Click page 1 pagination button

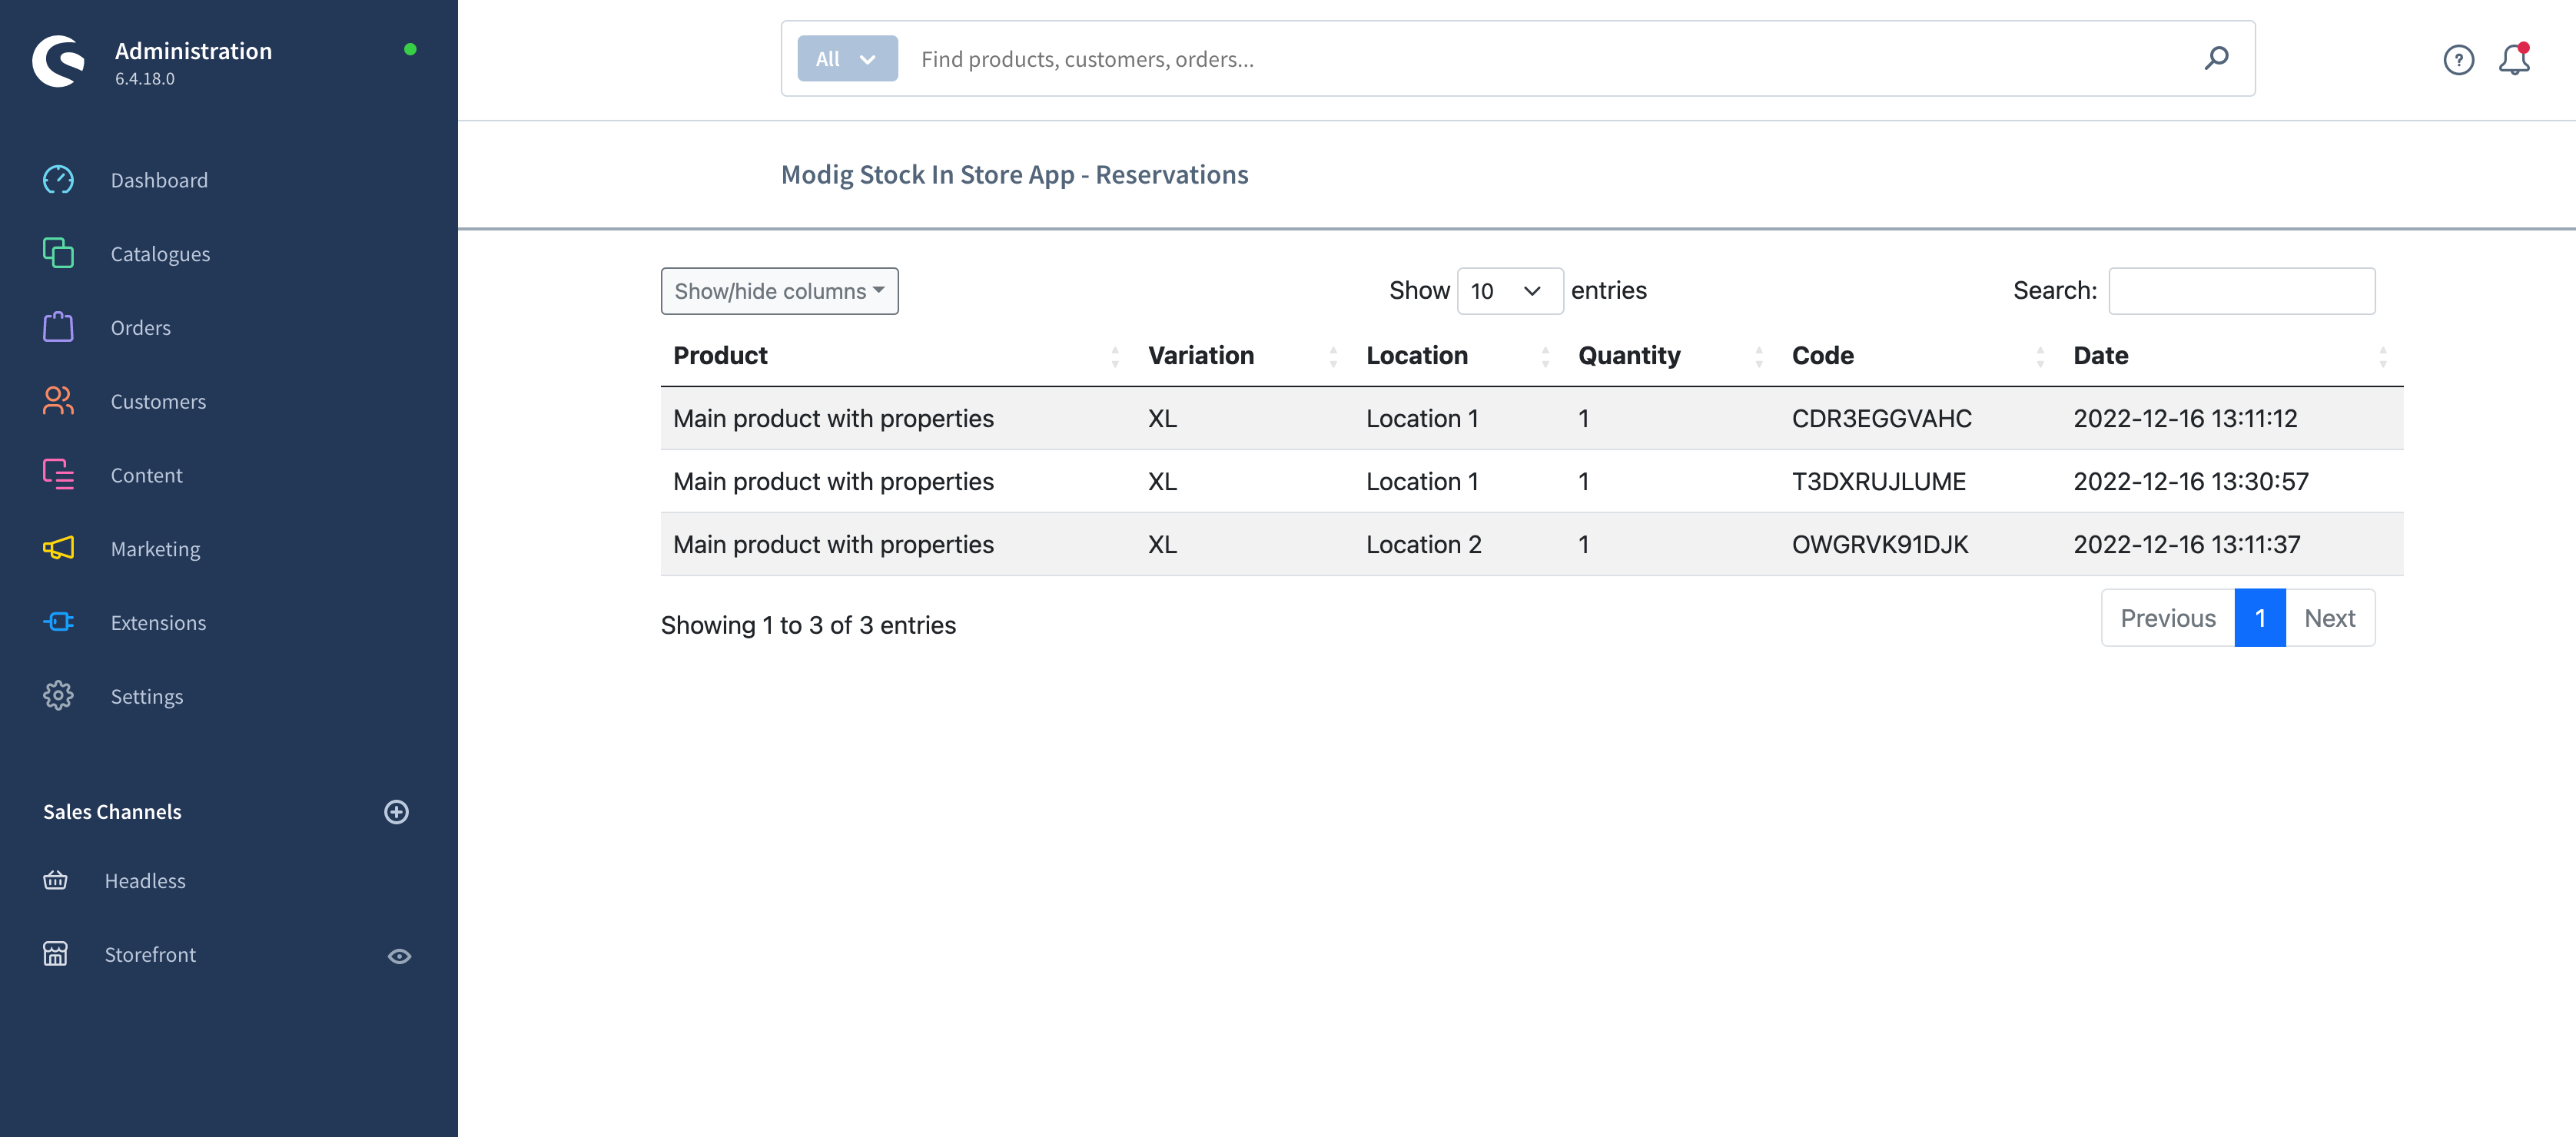(2260, 618)
